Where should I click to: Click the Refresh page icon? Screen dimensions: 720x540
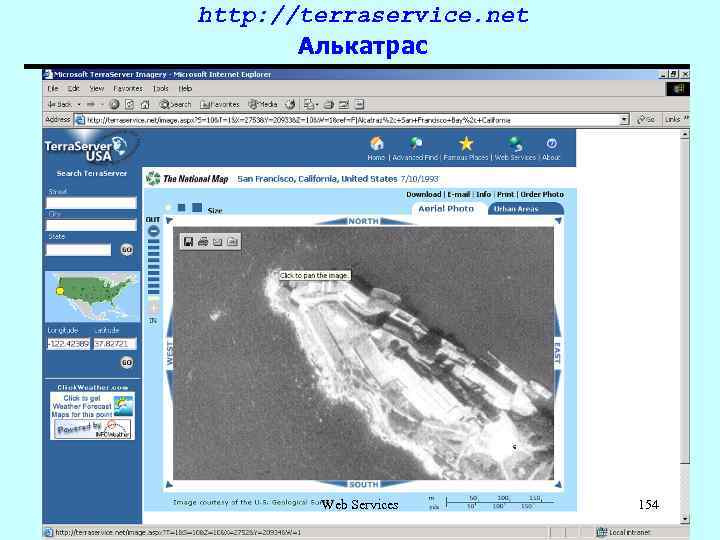tap(129, 104)
